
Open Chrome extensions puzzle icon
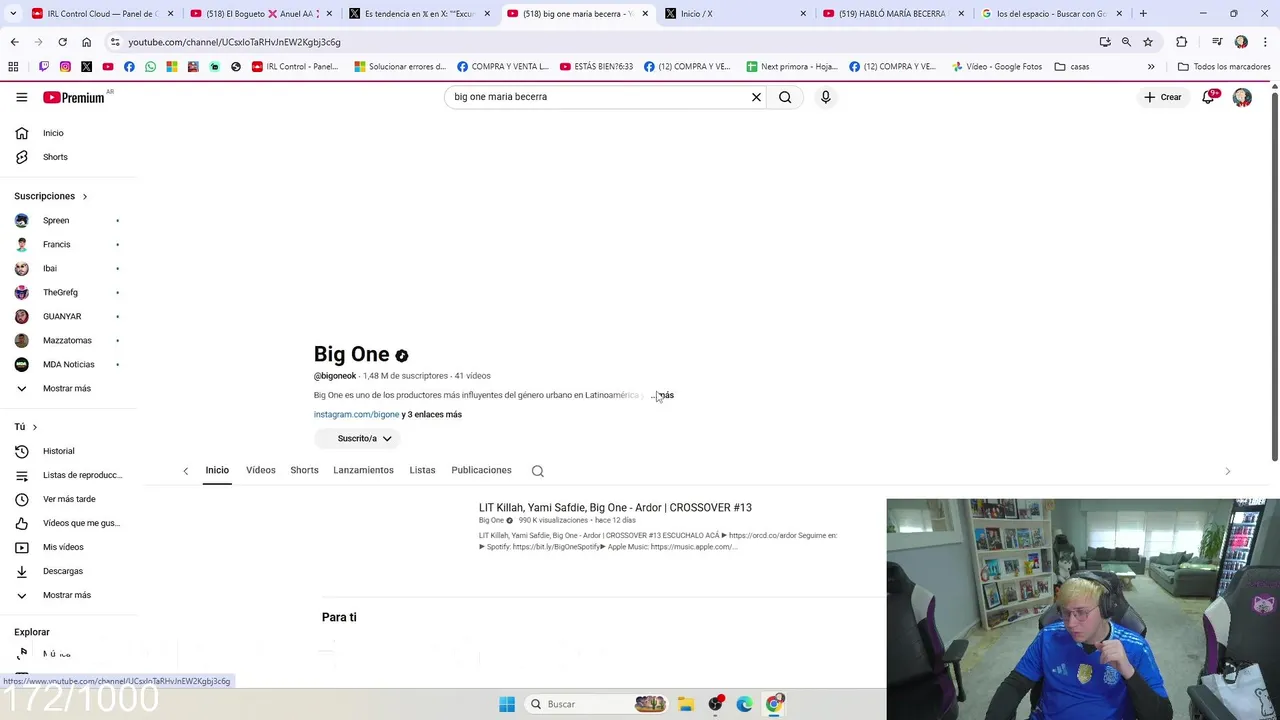pos(1181,42)
